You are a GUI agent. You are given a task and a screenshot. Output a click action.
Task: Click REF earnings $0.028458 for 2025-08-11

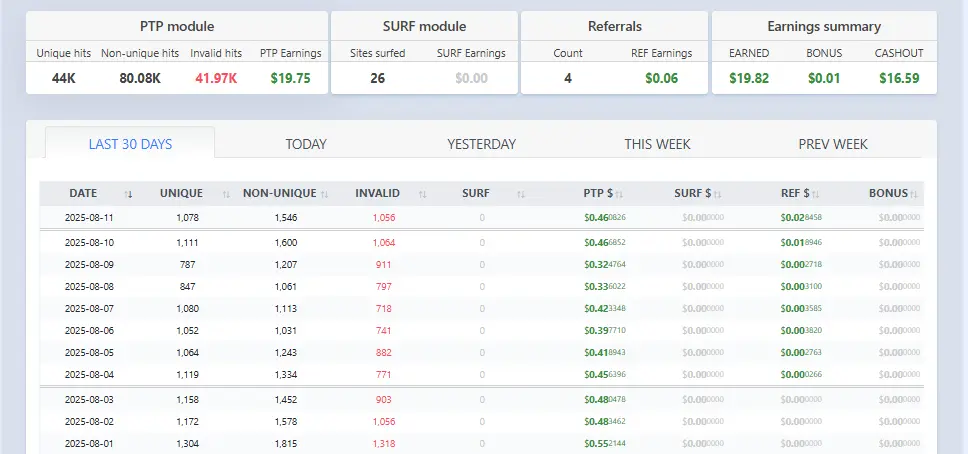coord(801,217)
